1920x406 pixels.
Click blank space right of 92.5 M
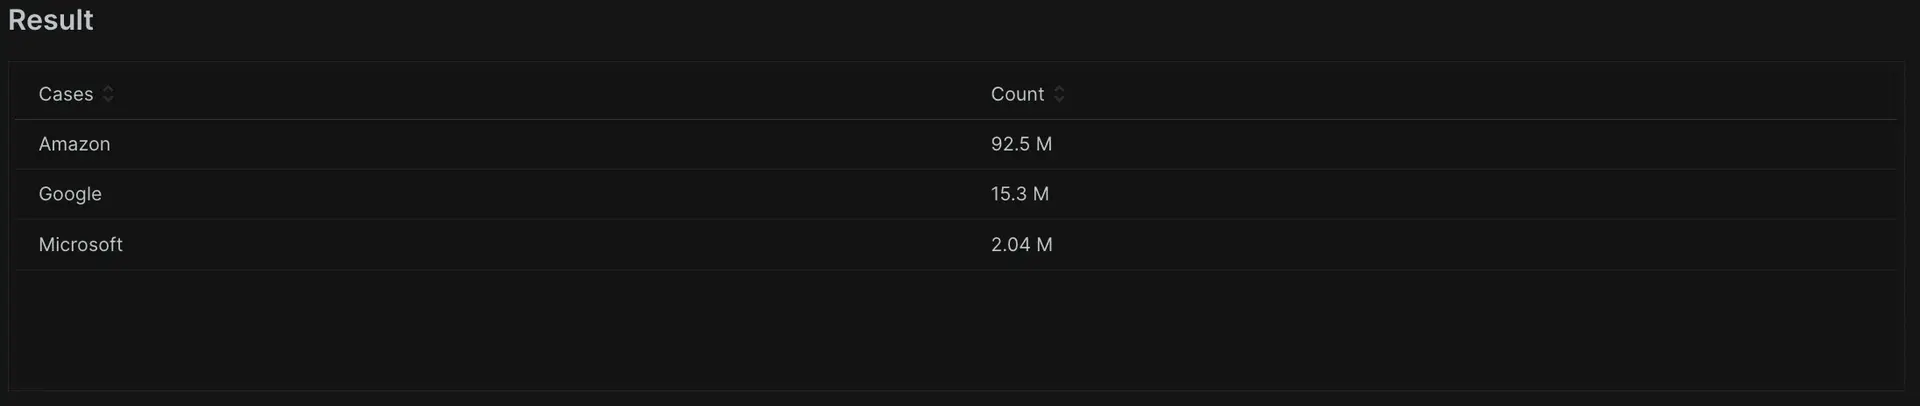coord(1450,144)
